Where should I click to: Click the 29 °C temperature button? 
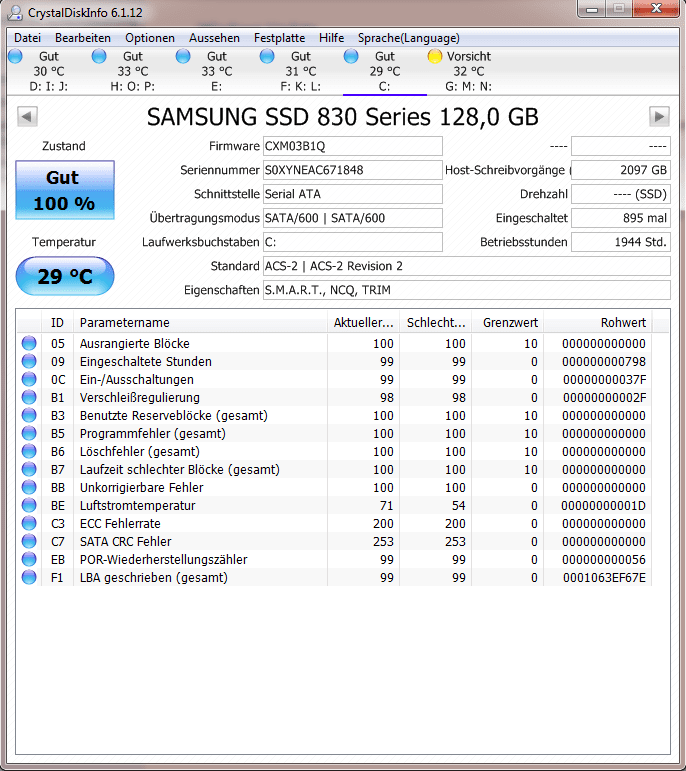coord(65,276)
